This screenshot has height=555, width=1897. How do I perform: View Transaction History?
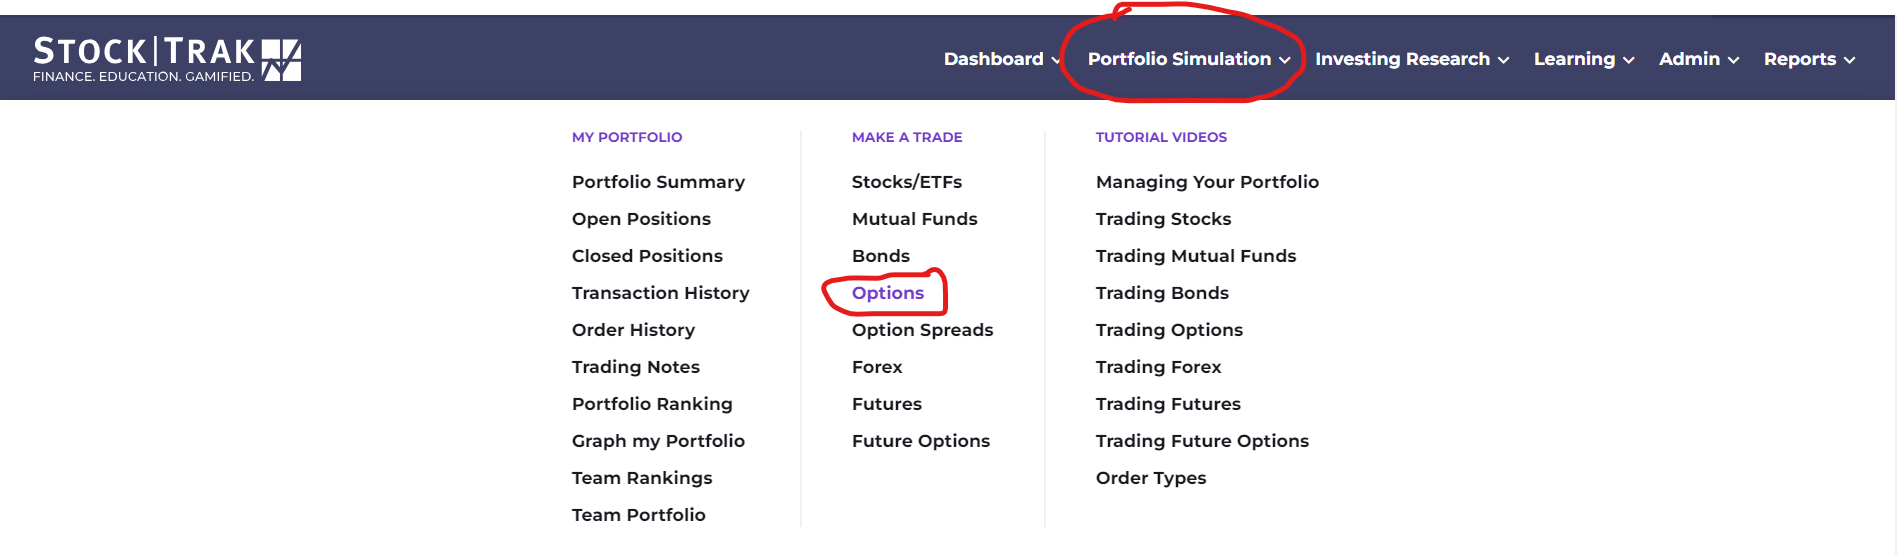[660, 293]
